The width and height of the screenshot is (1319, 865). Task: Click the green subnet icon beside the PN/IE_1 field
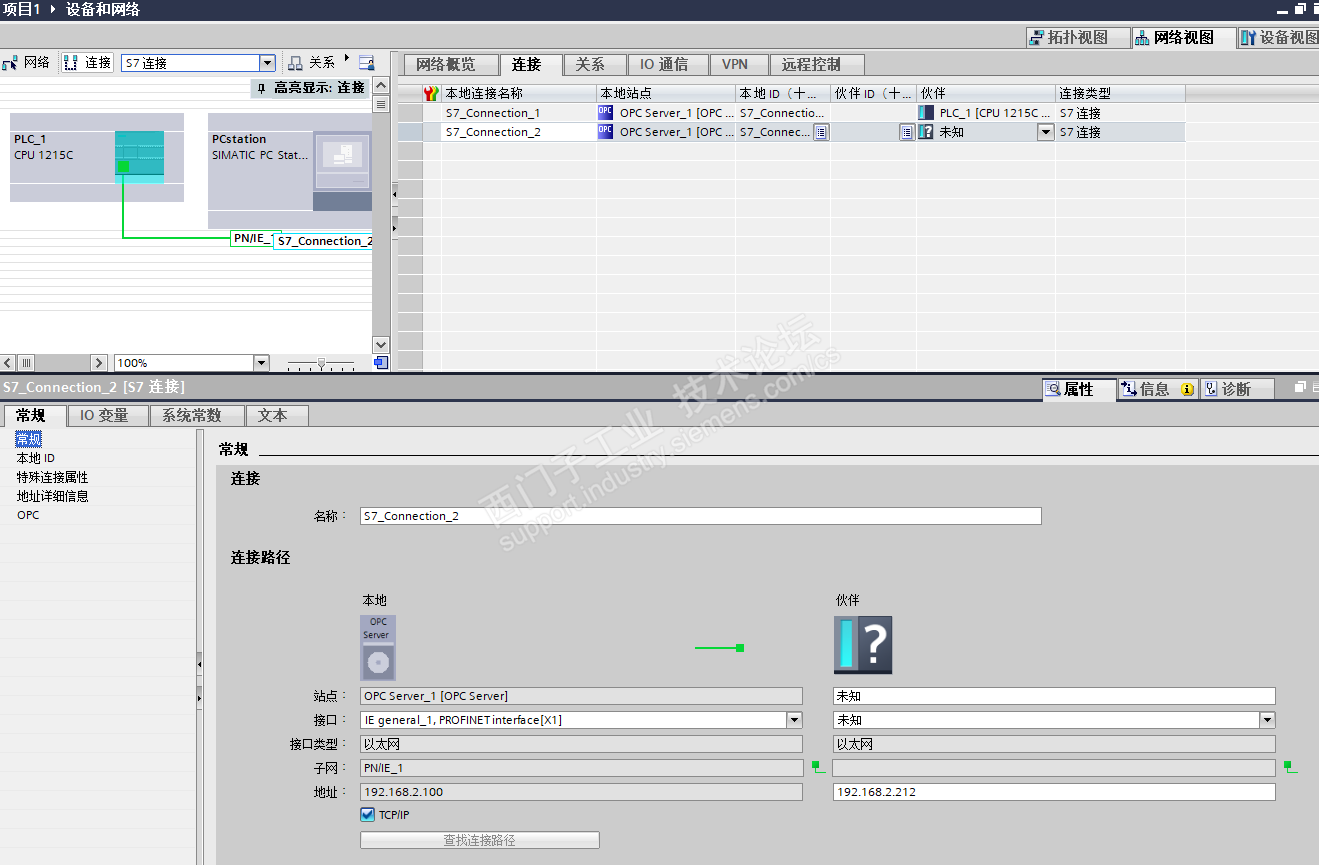818,768
